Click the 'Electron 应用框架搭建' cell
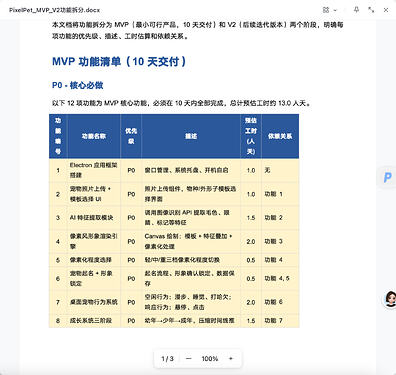This screenshot has height=375, width=396. (93, 170)
